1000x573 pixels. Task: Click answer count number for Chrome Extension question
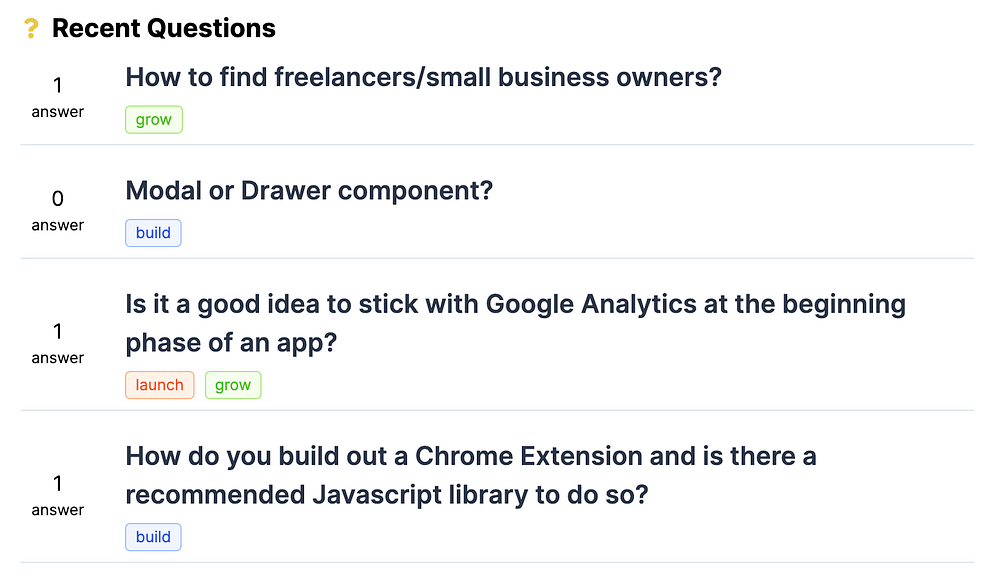[58, 484]
